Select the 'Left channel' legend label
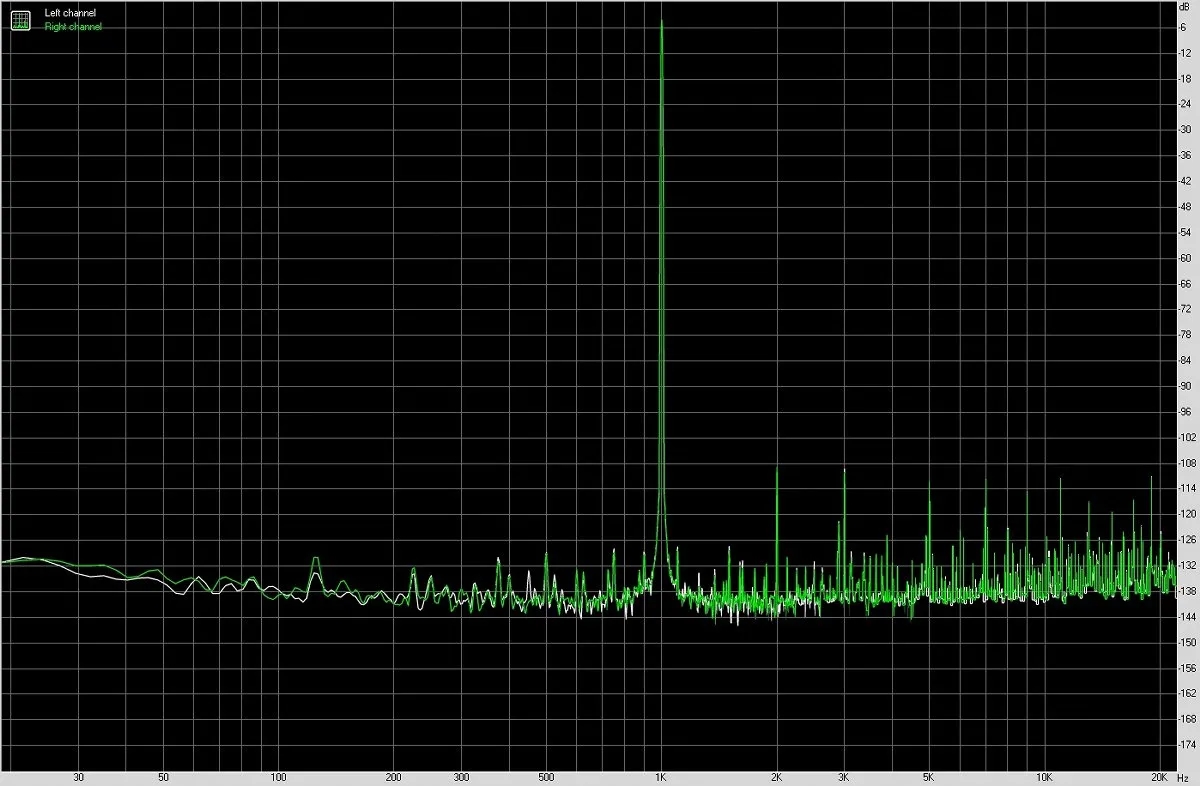The height and width of the screenshot is (786, 1200). tap(70, 13)
